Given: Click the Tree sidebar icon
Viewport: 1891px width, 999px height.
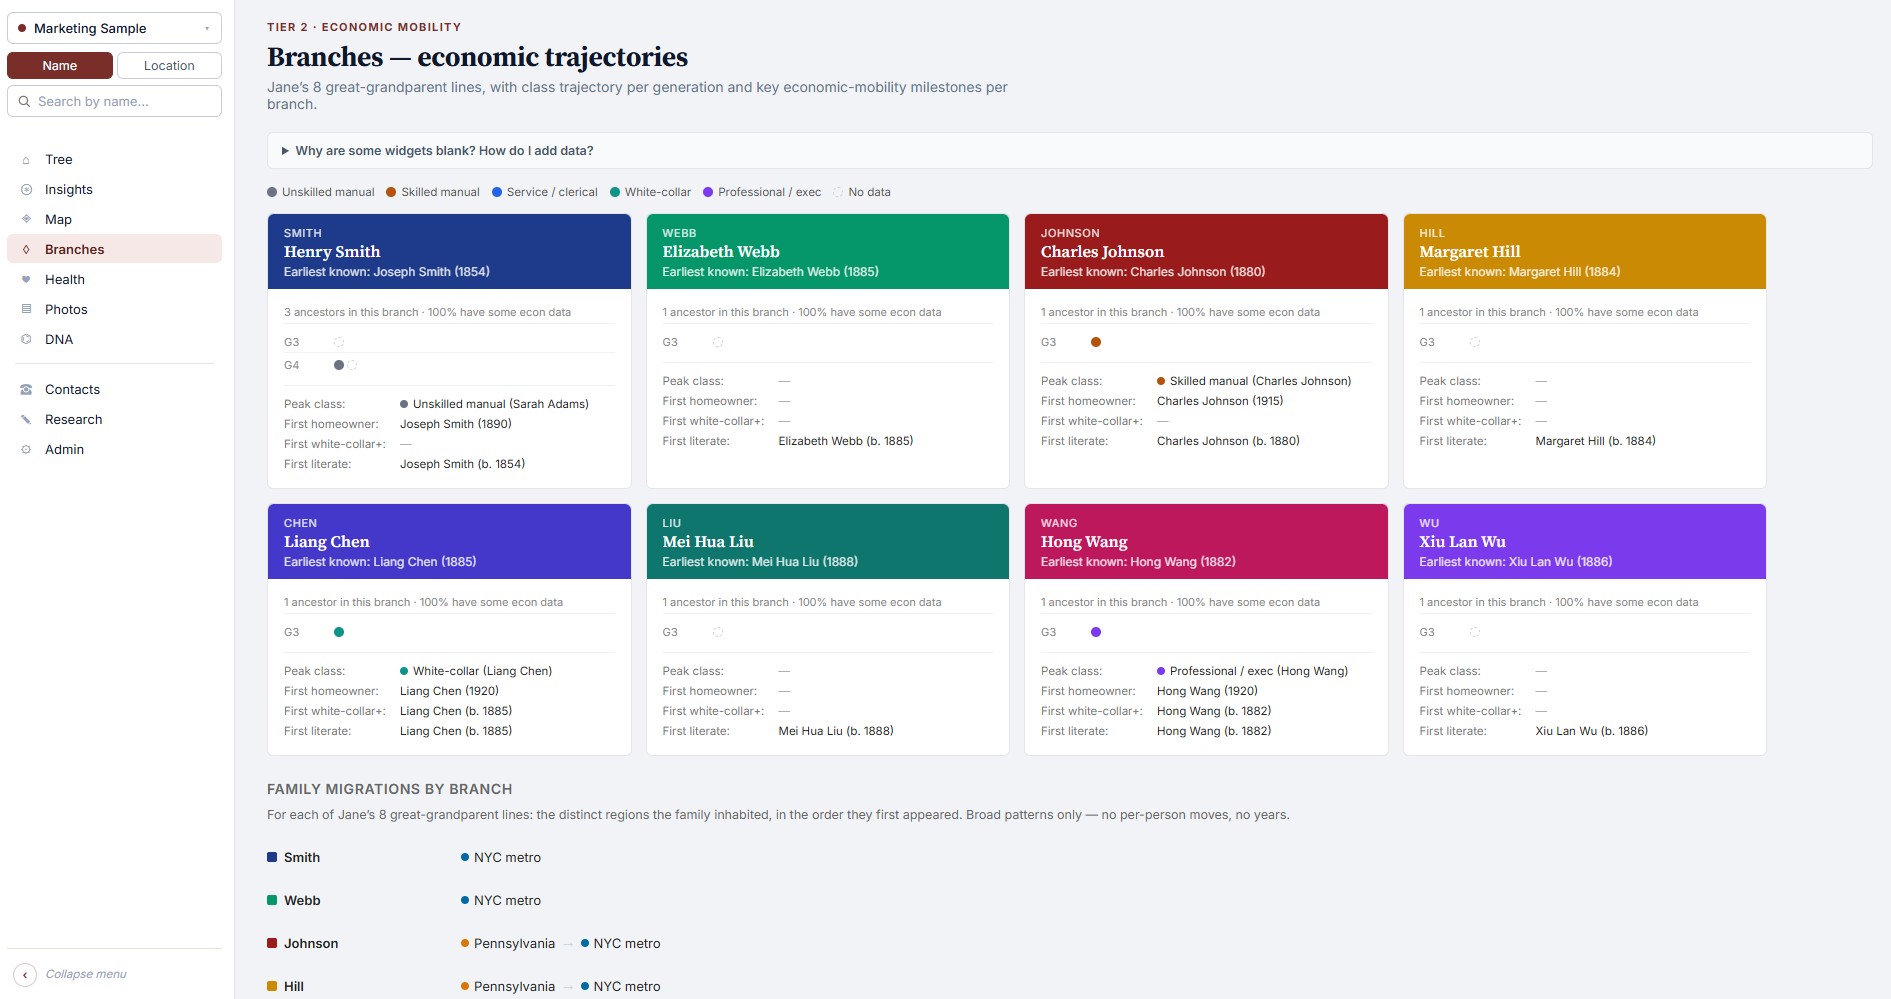Looking at the screenshot, I should (x=26, y=160).
